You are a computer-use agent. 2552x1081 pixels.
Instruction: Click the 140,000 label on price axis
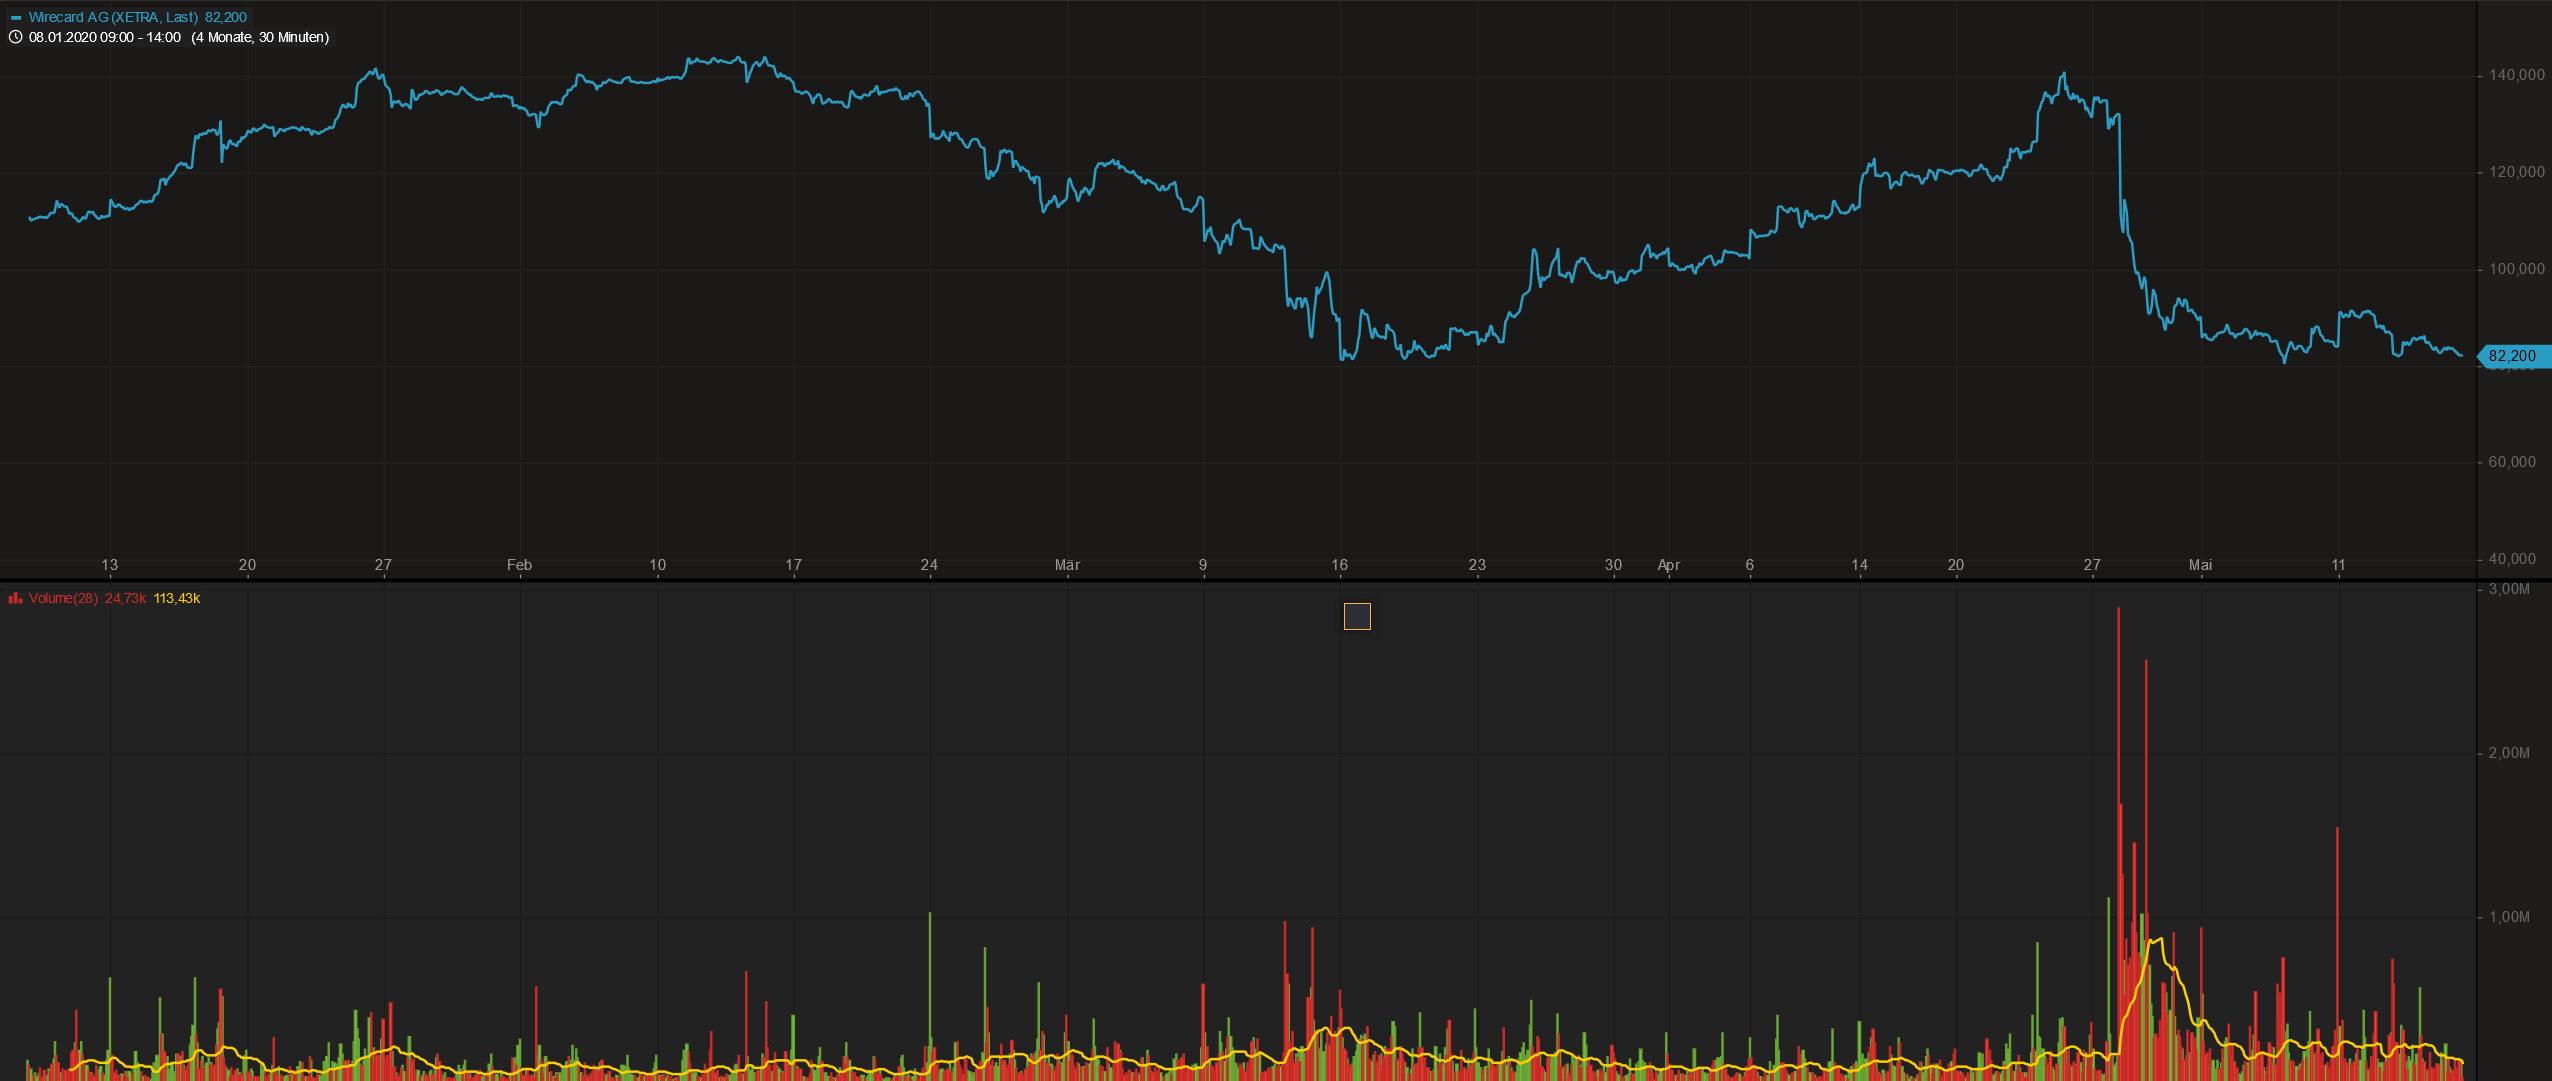(2517, 75)
